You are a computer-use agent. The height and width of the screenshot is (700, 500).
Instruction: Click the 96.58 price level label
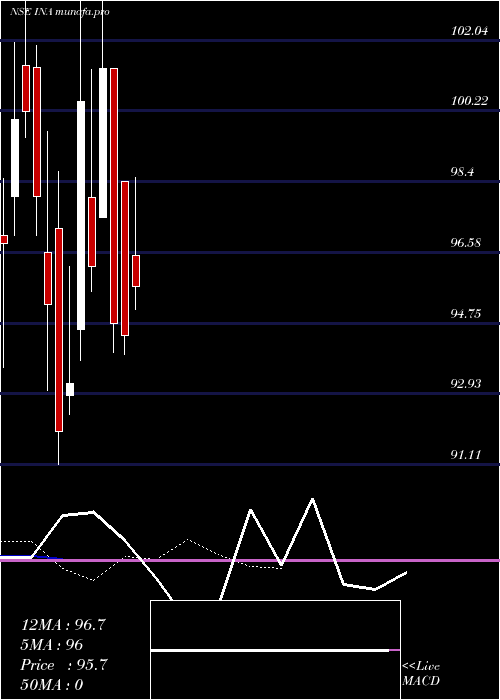[466, 243]
